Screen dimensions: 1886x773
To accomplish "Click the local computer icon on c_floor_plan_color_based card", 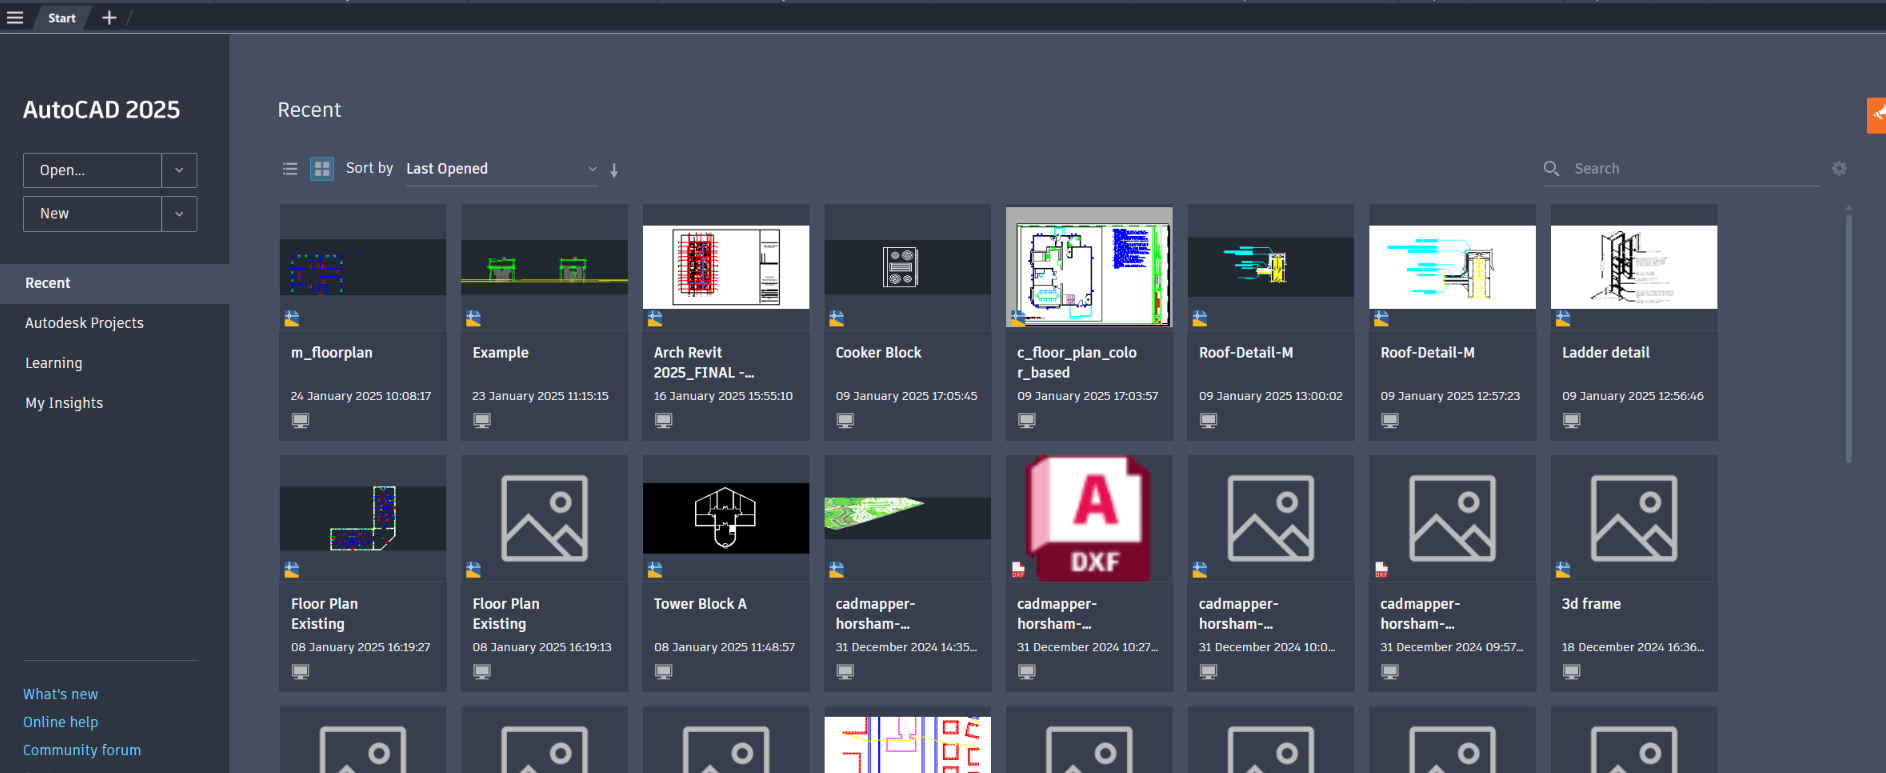I will (x=1027, y=421).
